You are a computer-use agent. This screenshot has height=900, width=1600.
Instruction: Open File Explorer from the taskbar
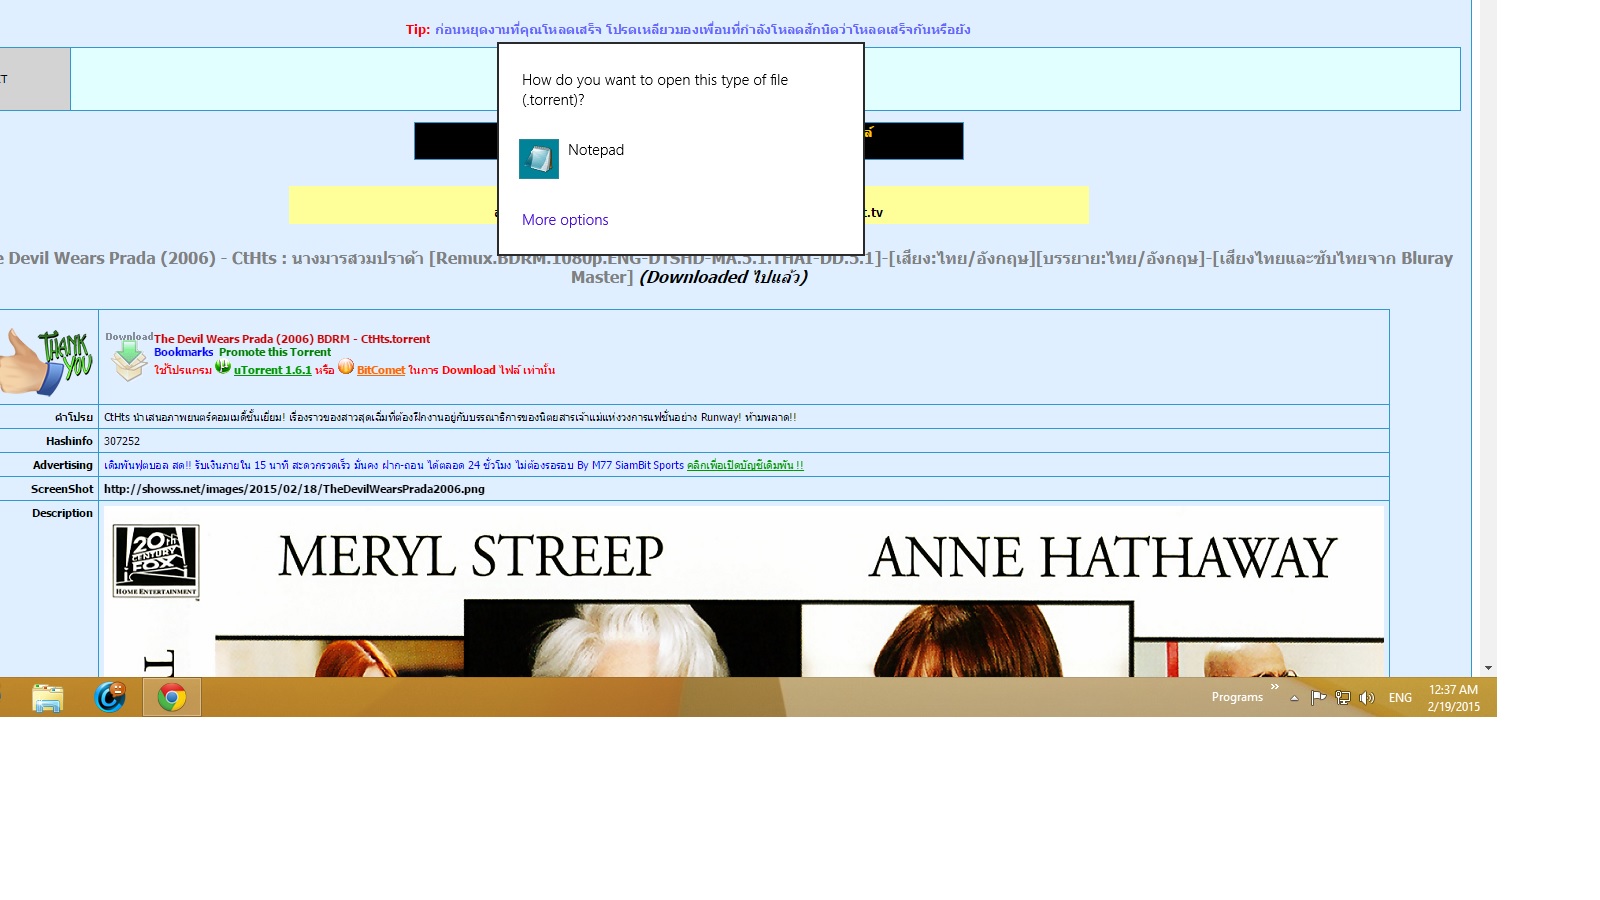point(47,697)
